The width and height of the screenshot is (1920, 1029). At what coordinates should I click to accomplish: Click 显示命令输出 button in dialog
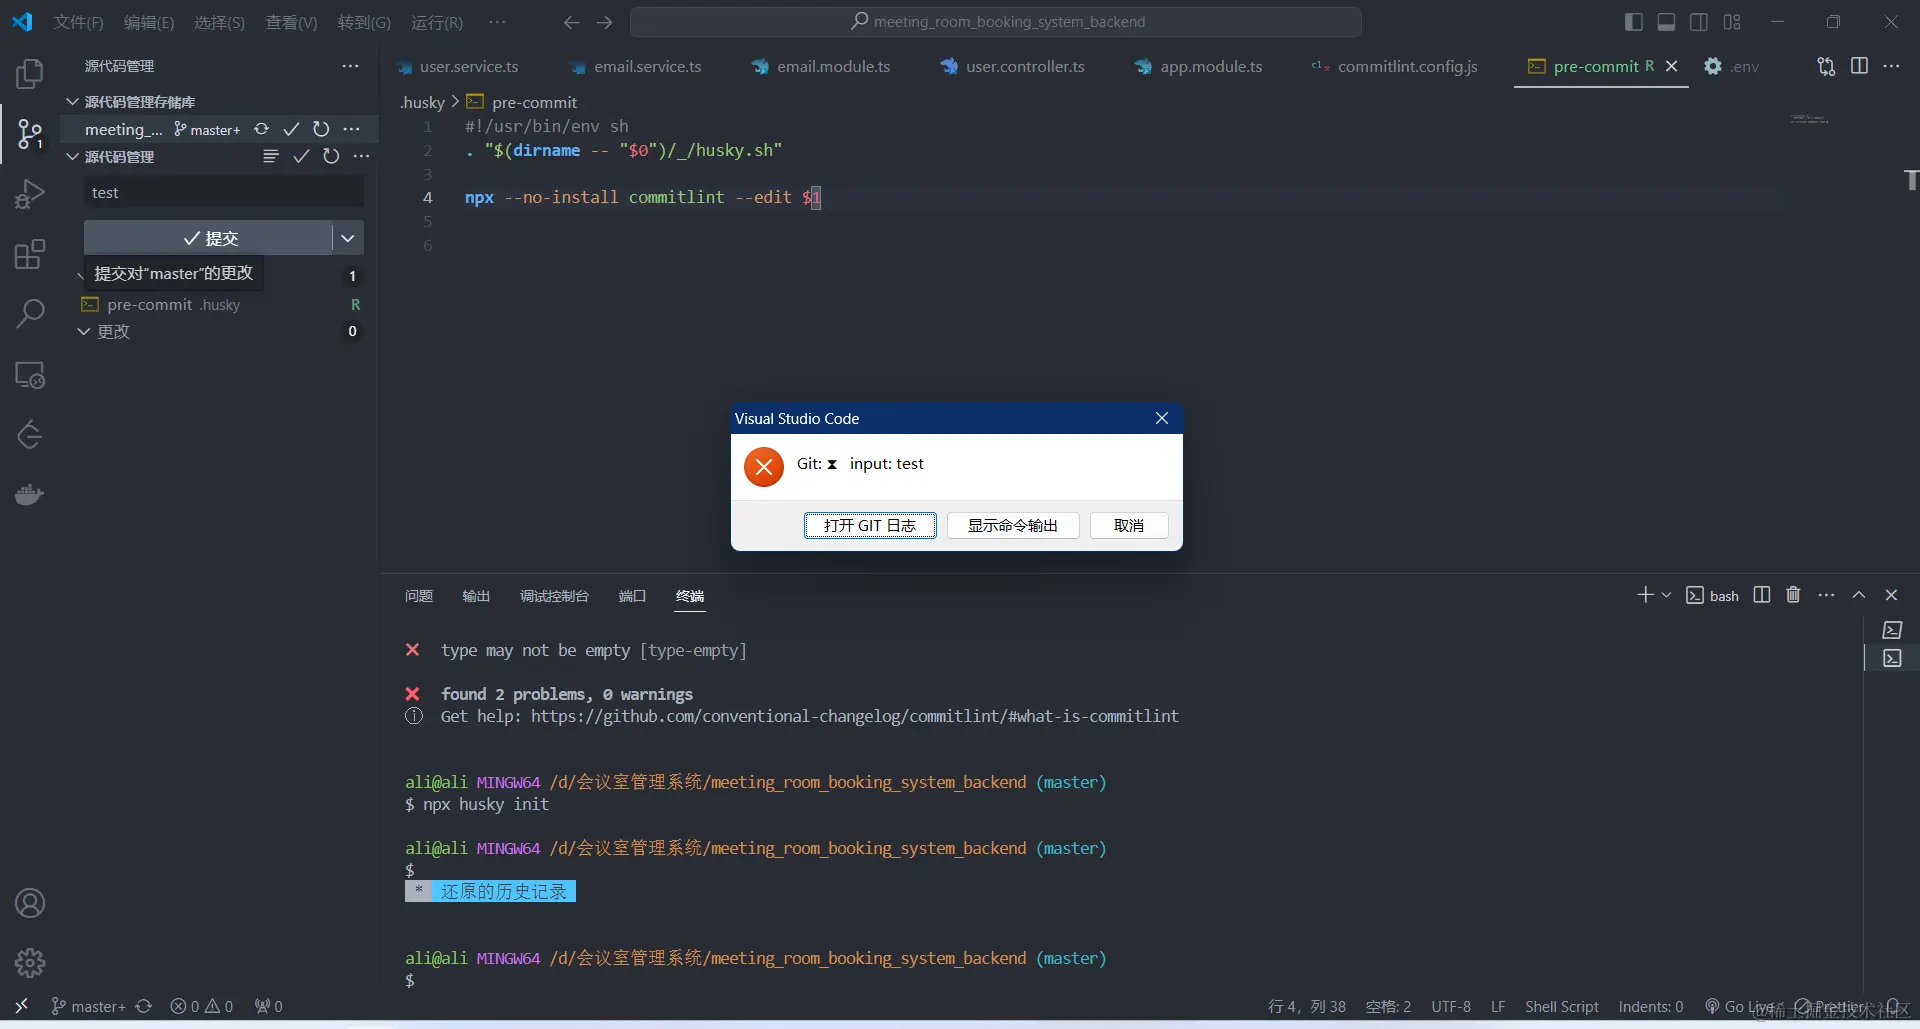point(1012,525)
